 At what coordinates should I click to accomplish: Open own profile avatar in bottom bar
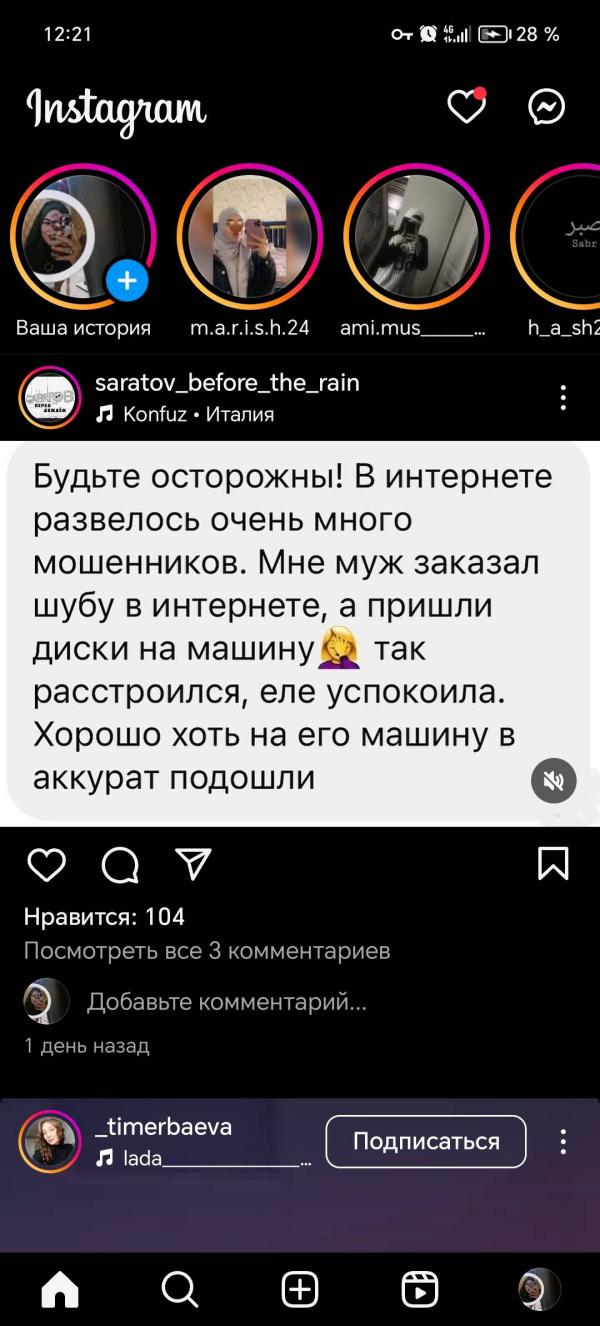540,1289
